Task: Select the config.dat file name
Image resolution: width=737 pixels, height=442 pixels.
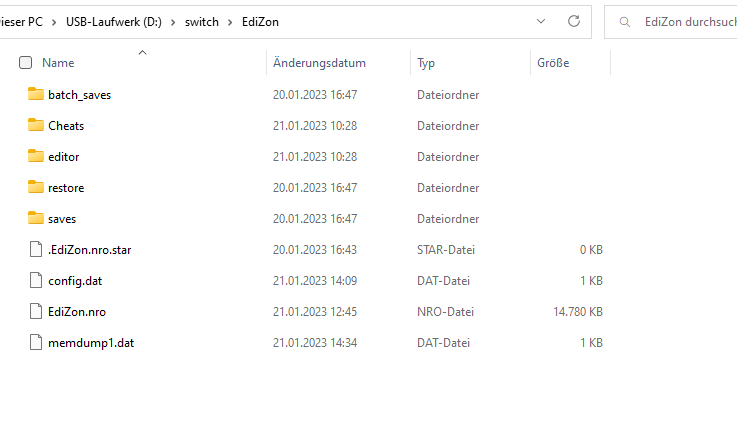Action: coord(75,281)
